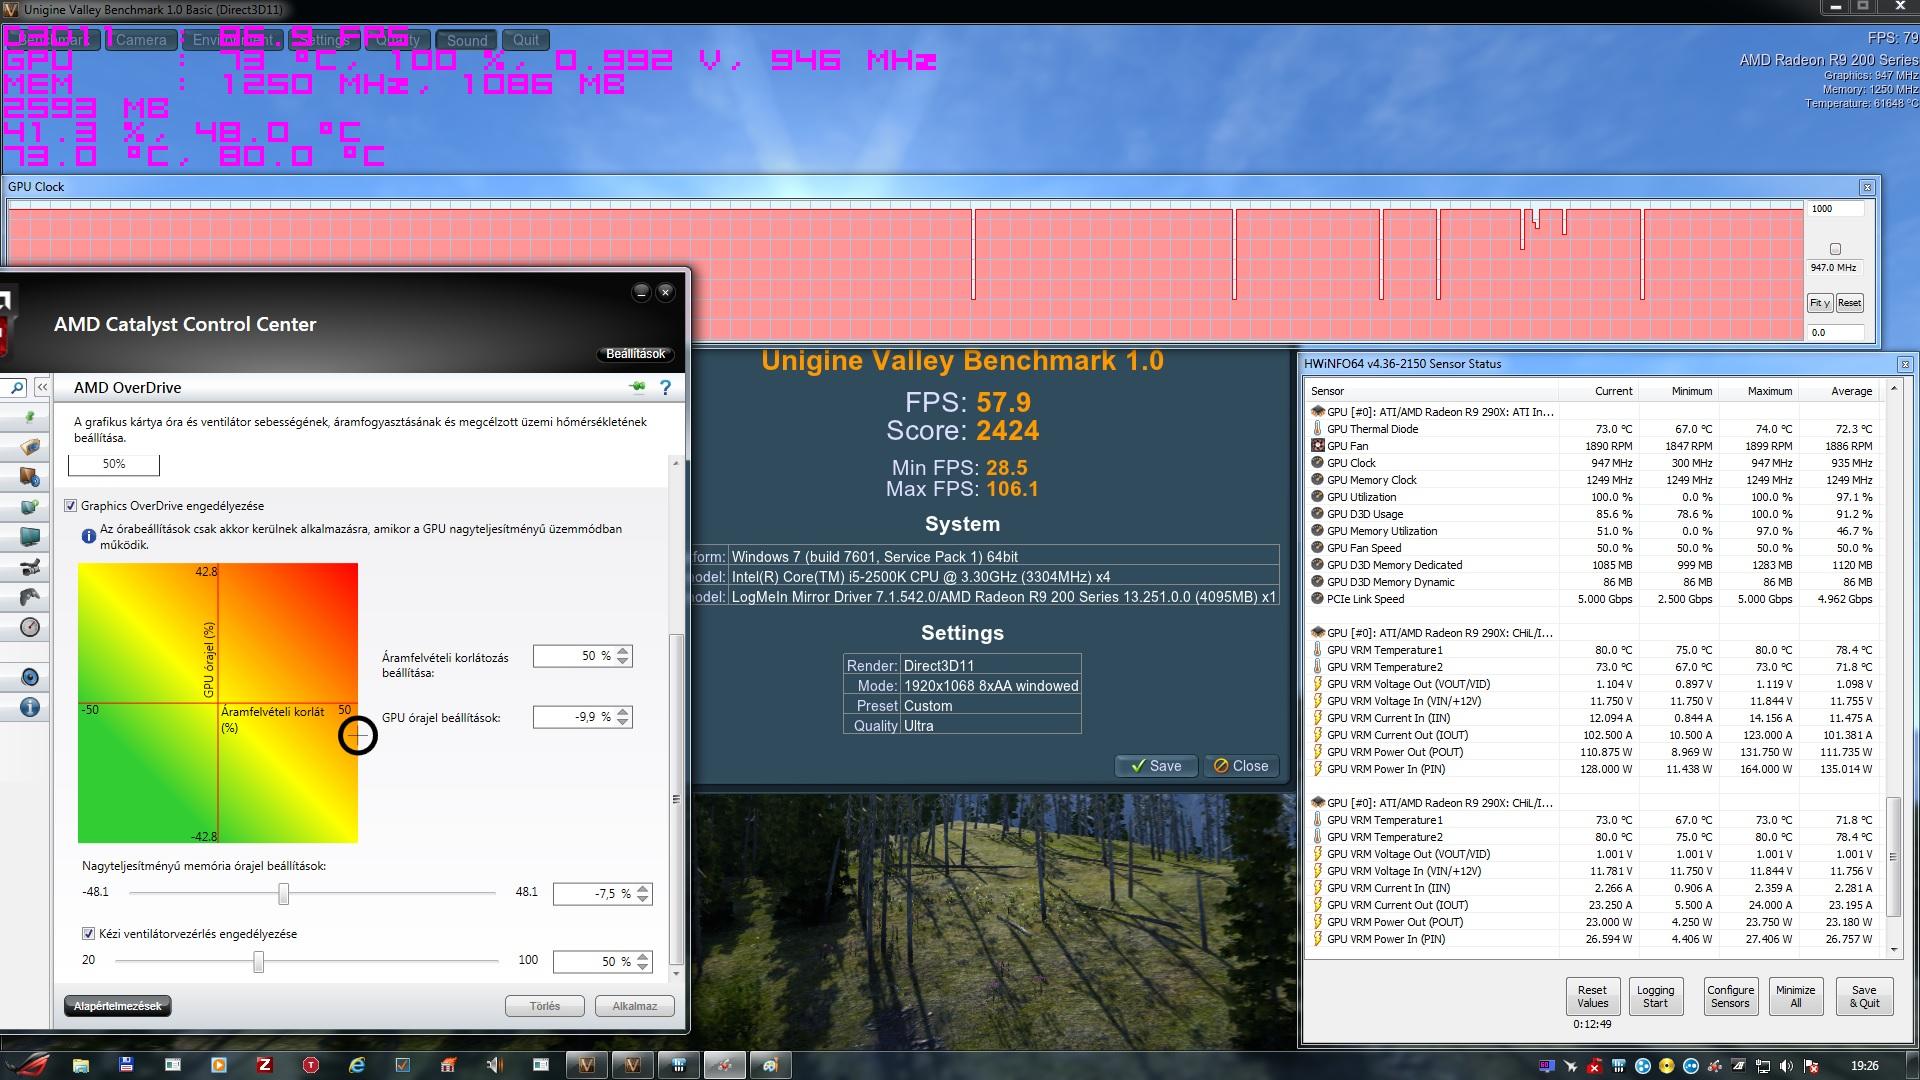The height and width of the screenshot is (1080, 1920).
Task: Open the pinned pages sidebar icon in Catalyst
Action: point(30,417)
